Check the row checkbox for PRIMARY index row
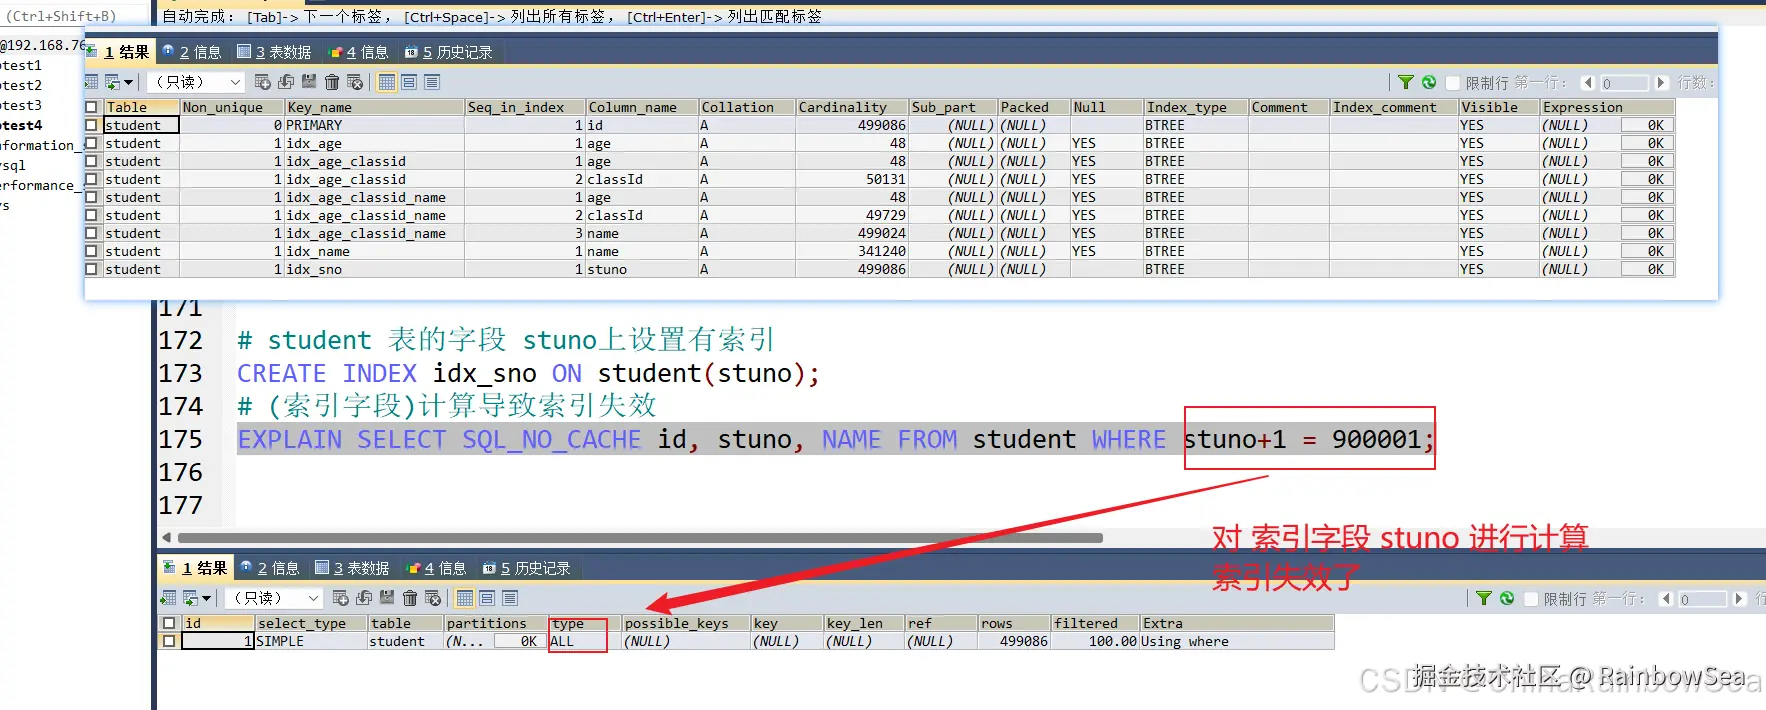1766x710 pixels. pos(92,125)
